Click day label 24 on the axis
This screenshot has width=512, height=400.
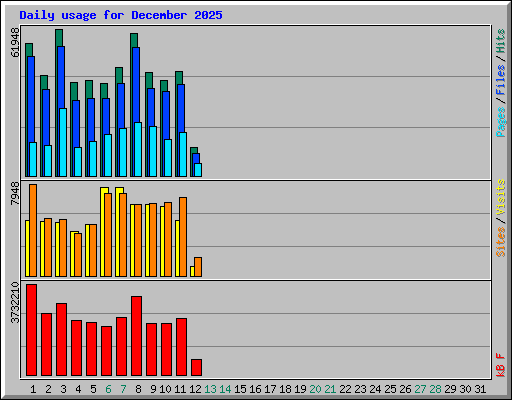coord(375,389)
